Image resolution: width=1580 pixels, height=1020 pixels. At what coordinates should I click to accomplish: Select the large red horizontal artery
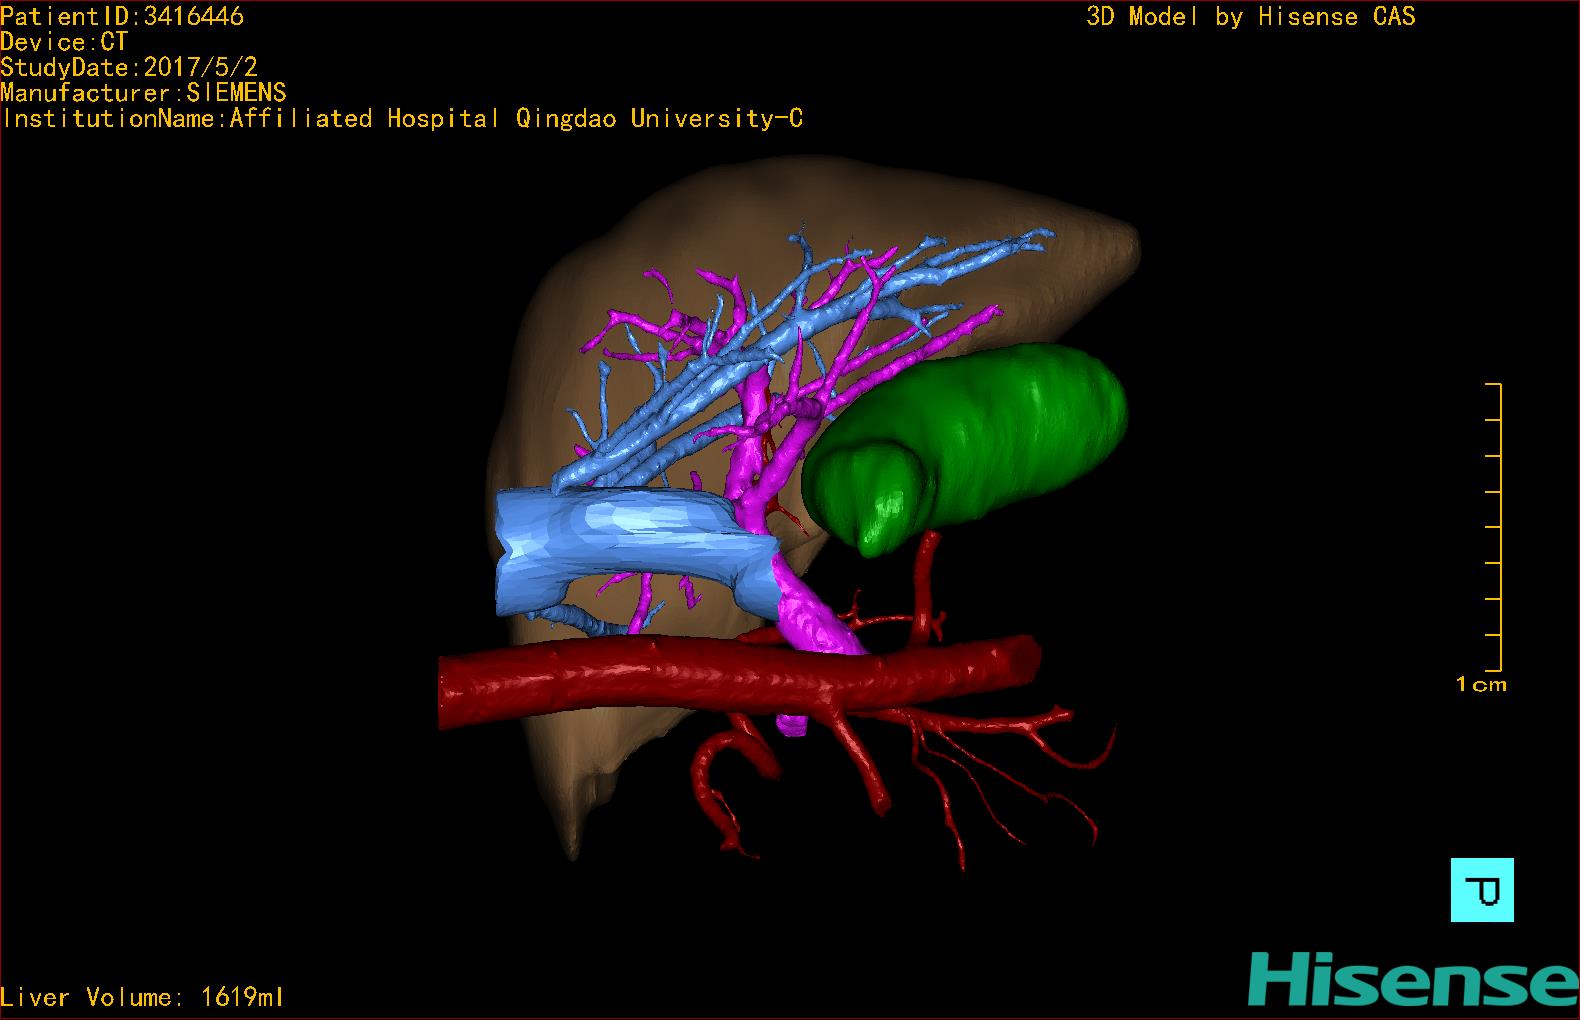tap(740, 677)
